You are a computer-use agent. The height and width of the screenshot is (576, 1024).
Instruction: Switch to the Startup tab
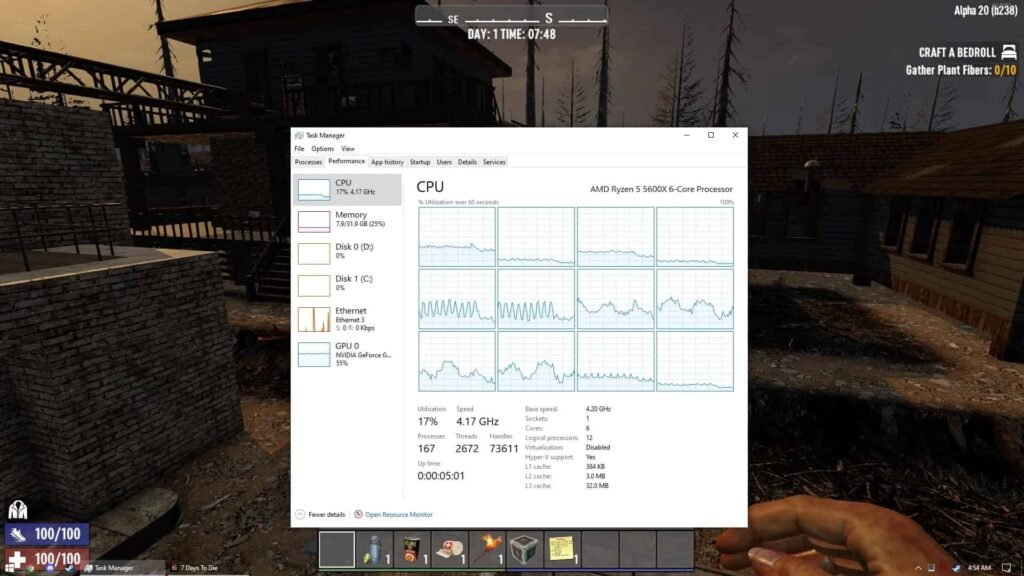pos(420,161)
